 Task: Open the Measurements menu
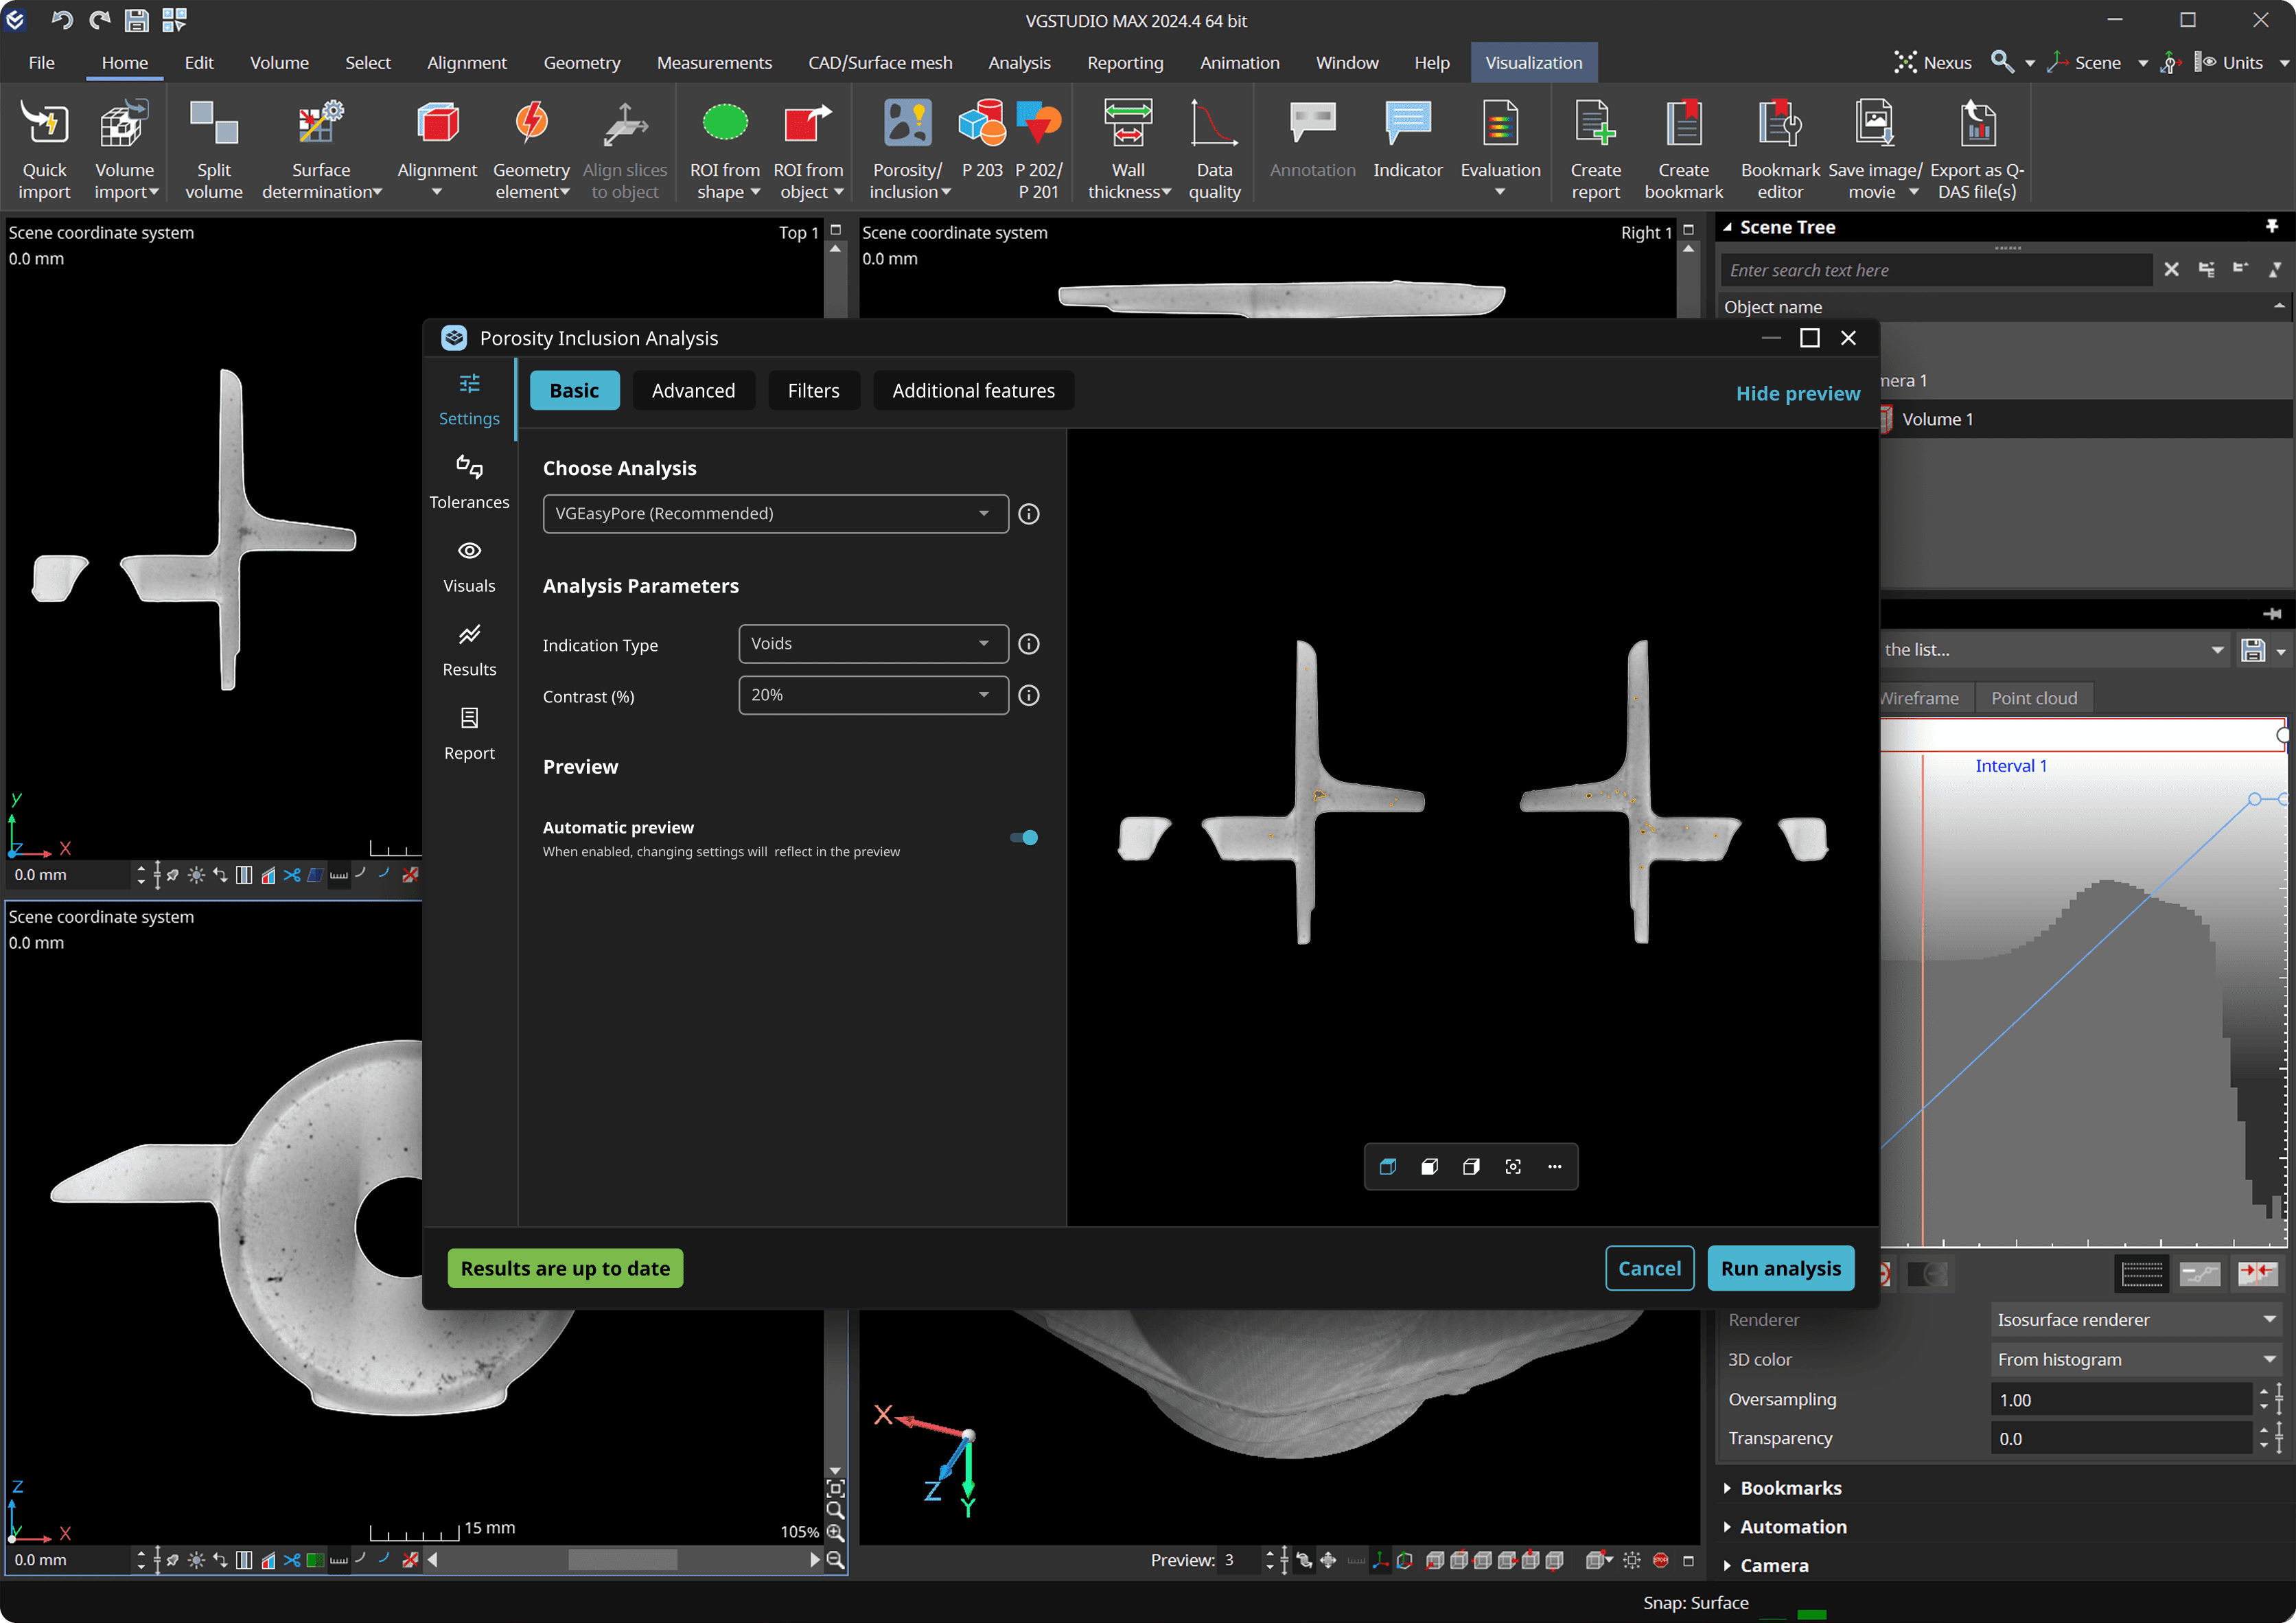pos(714,62)
